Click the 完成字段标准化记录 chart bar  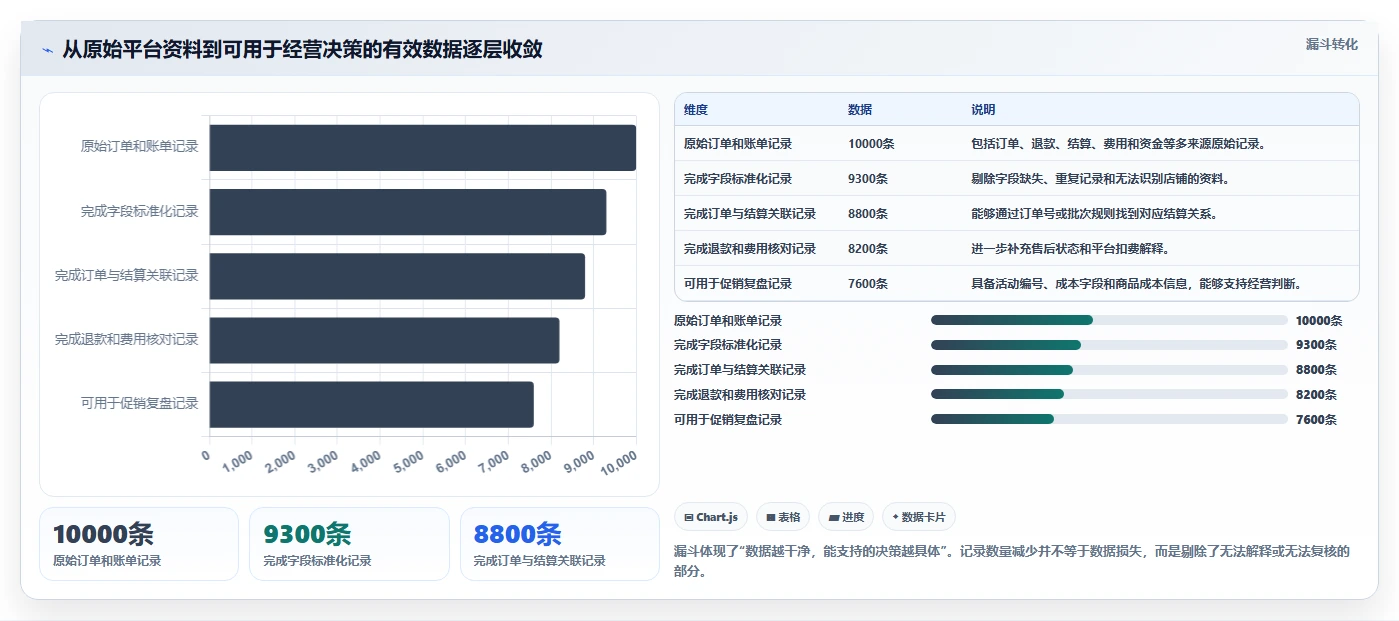pyautogui.click(x=408, y=212)
